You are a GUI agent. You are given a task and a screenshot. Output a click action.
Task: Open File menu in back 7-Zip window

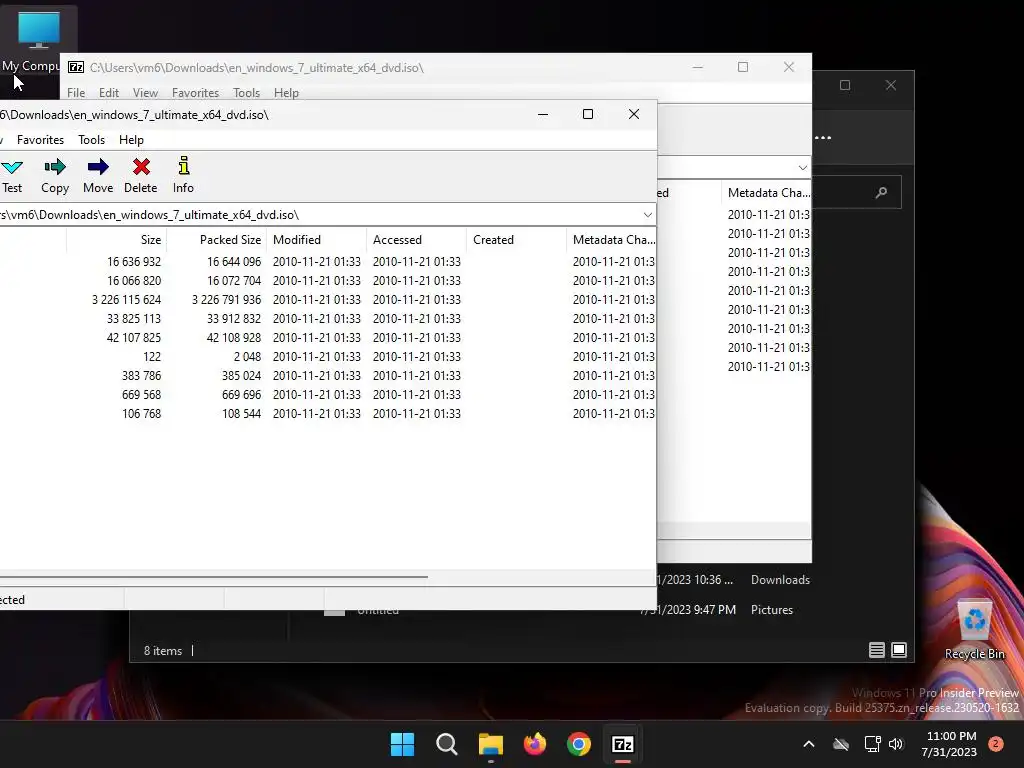click(x=76, y=93)
